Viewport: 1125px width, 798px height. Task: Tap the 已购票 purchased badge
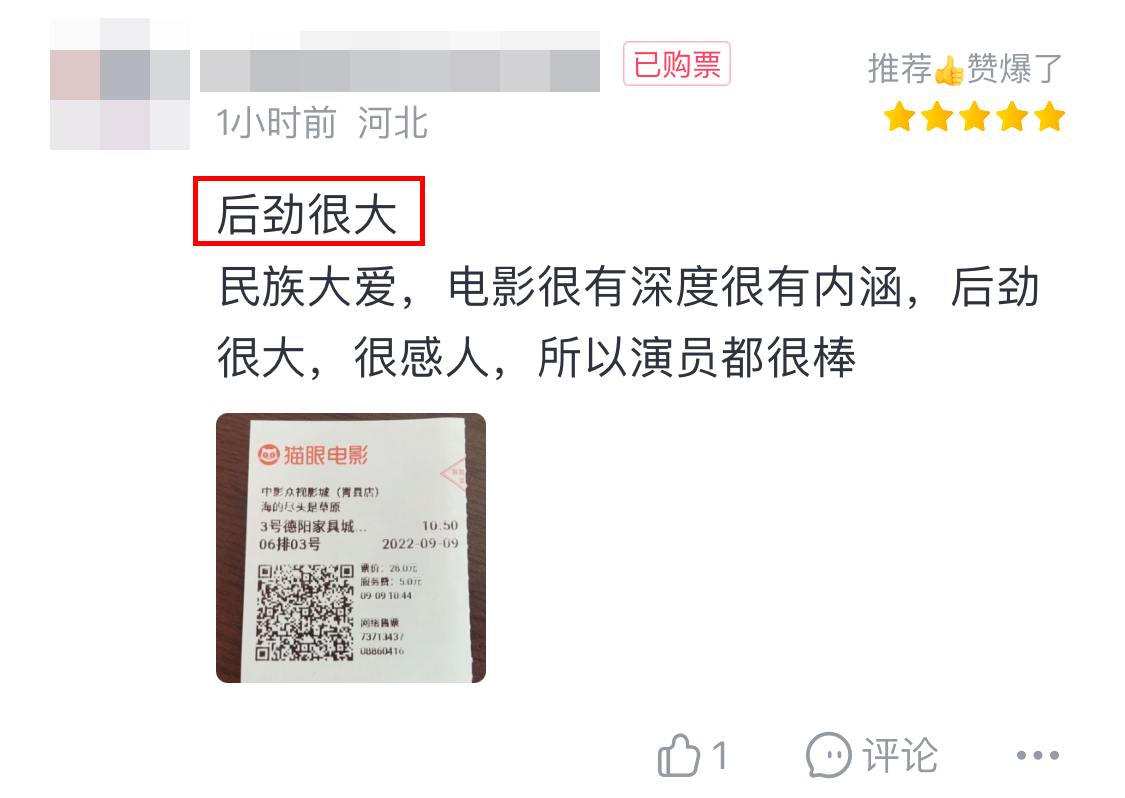(x=677, y=64)
